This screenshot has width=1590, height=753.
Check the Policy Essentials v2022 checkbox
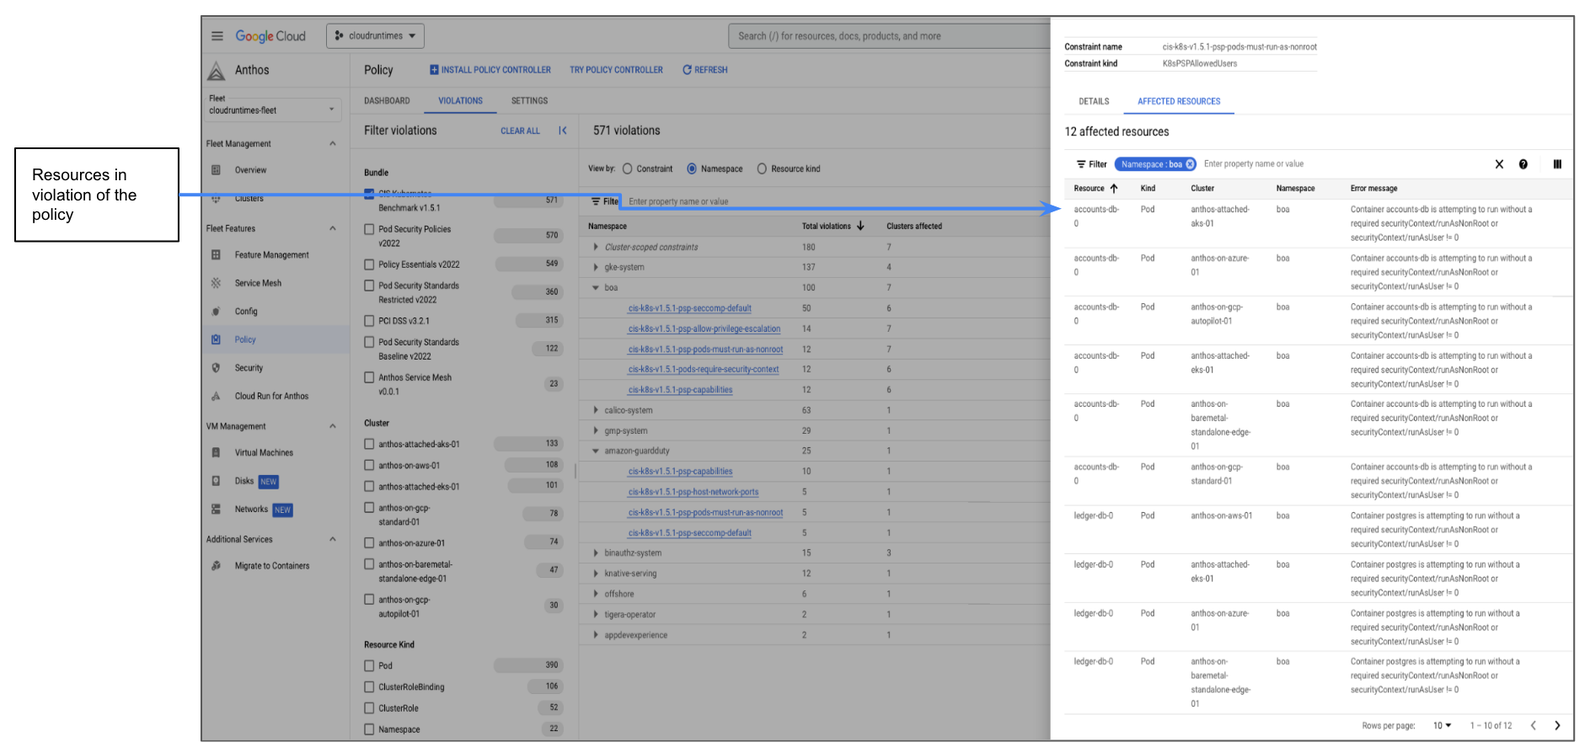tap(369, 265)
